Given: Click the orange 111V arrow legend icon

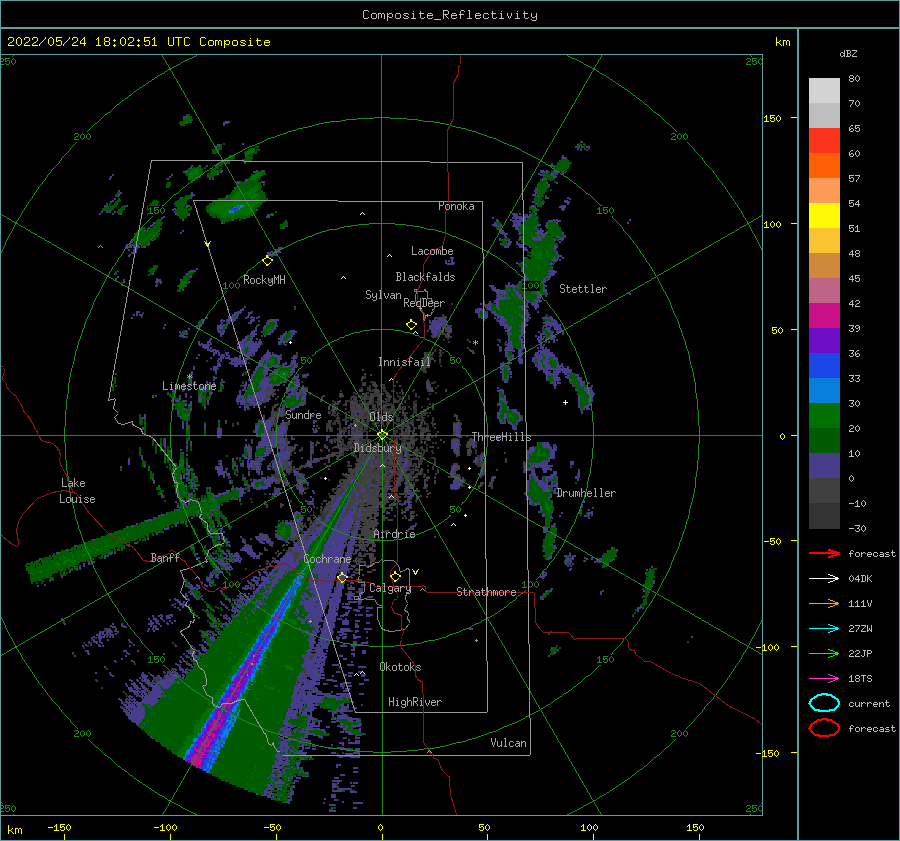Looking at the screenshot, I should coord(824,603).
